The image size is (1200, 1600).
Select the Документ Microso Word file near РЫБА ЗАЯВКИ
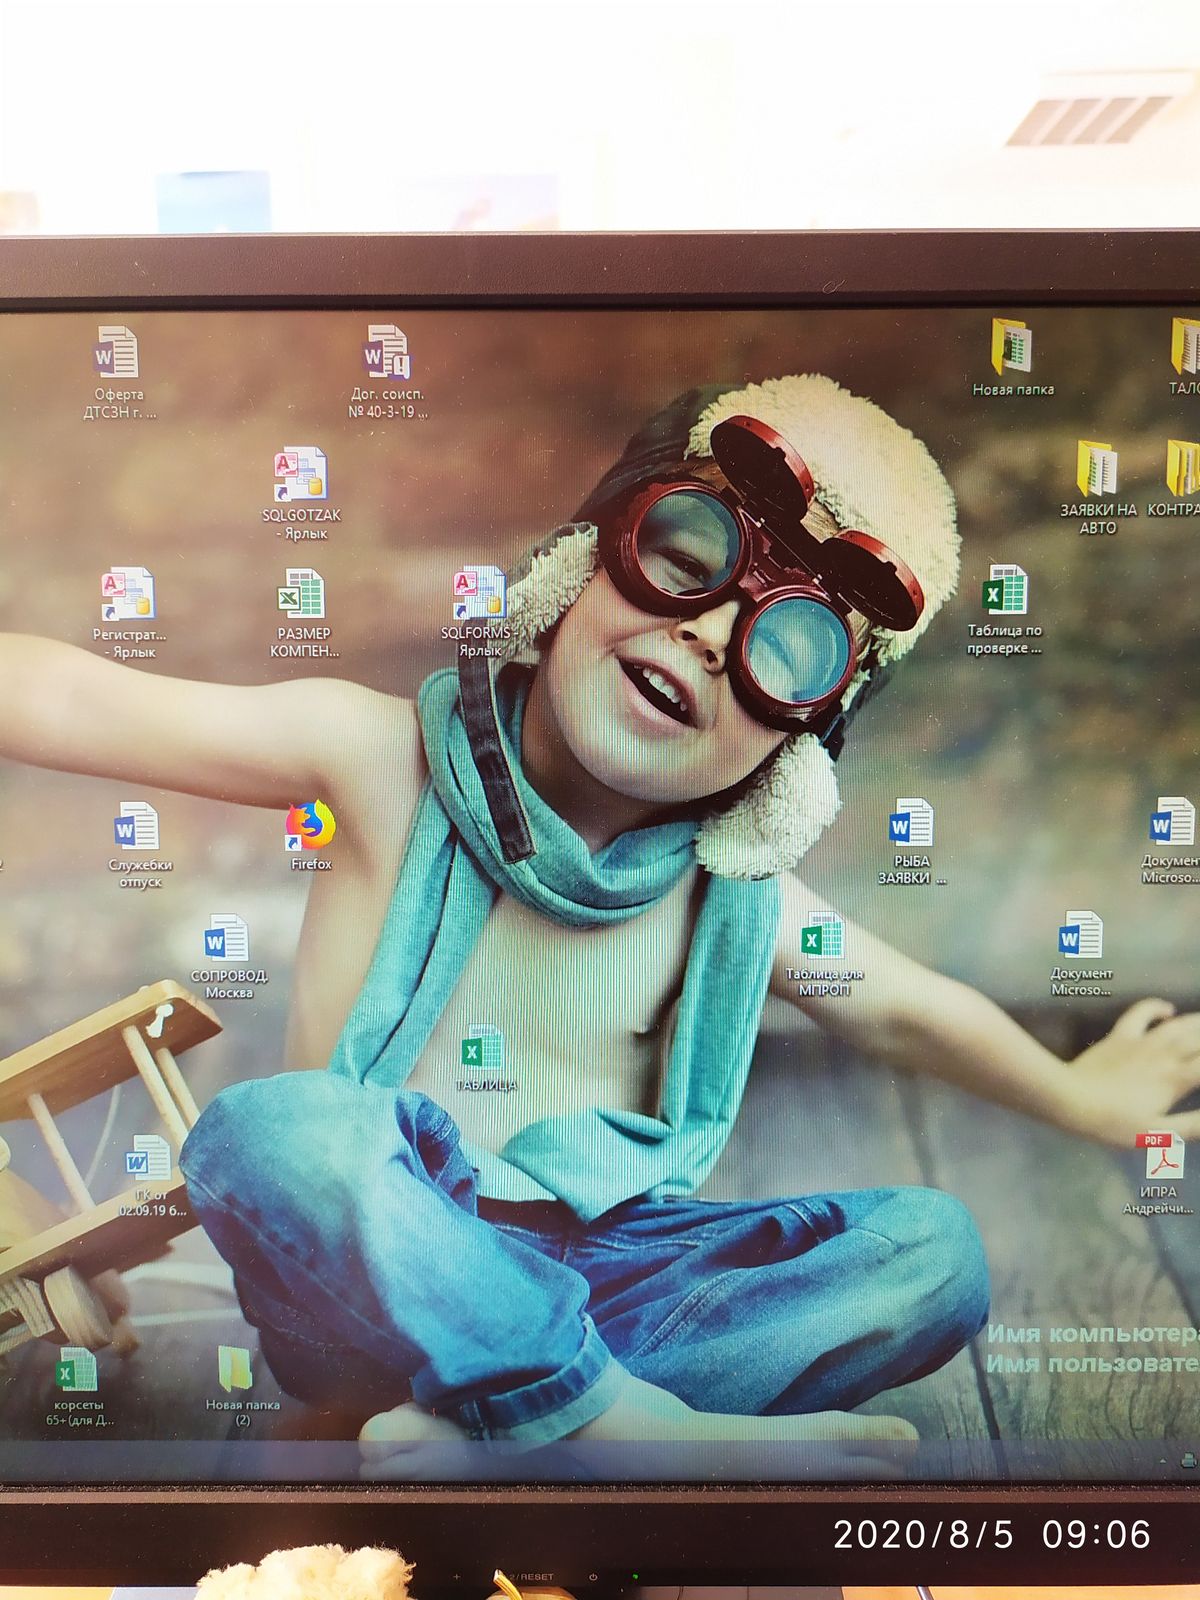pyautogui.click(x=1080, y=954)
